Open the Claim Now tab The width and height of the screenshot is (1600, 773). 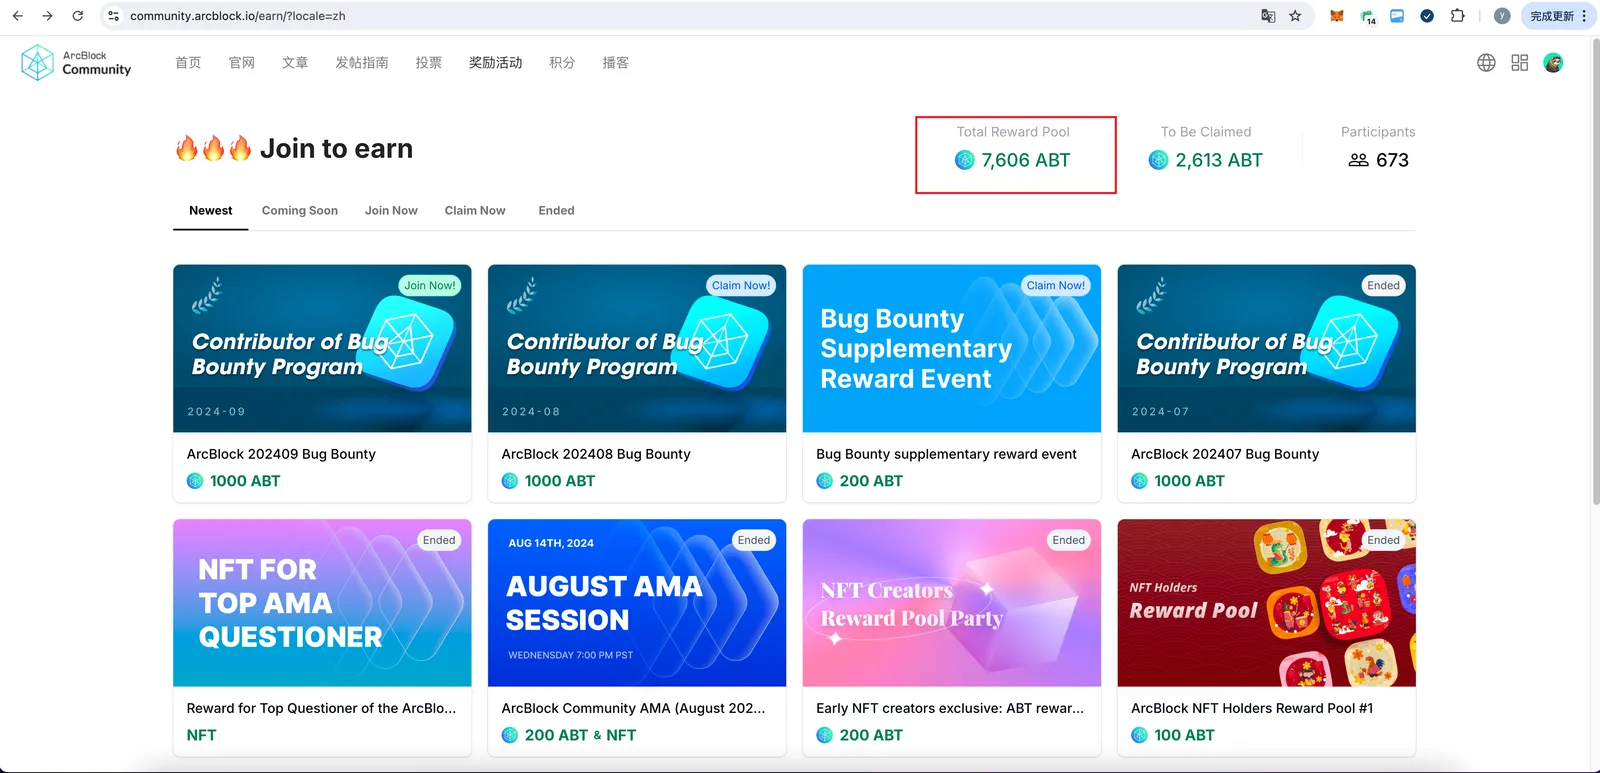475,211
